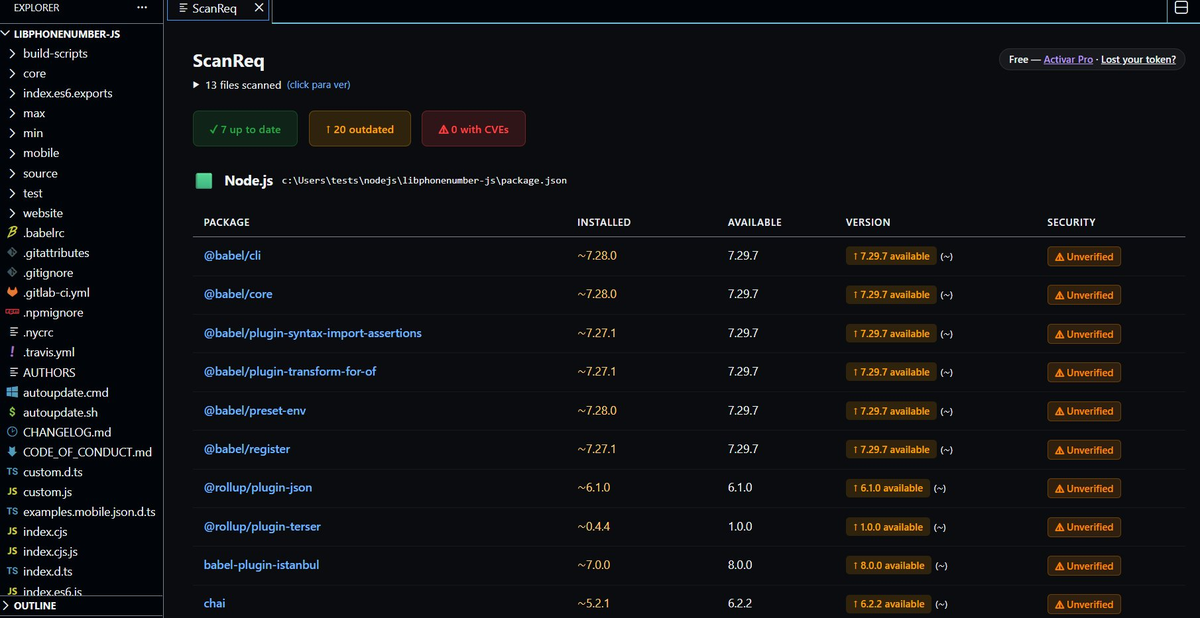The height and width of the screenshot is (618, 1200).
Task: Open the @rollup/plugin-json package link
Action: (x=258, y=488)
